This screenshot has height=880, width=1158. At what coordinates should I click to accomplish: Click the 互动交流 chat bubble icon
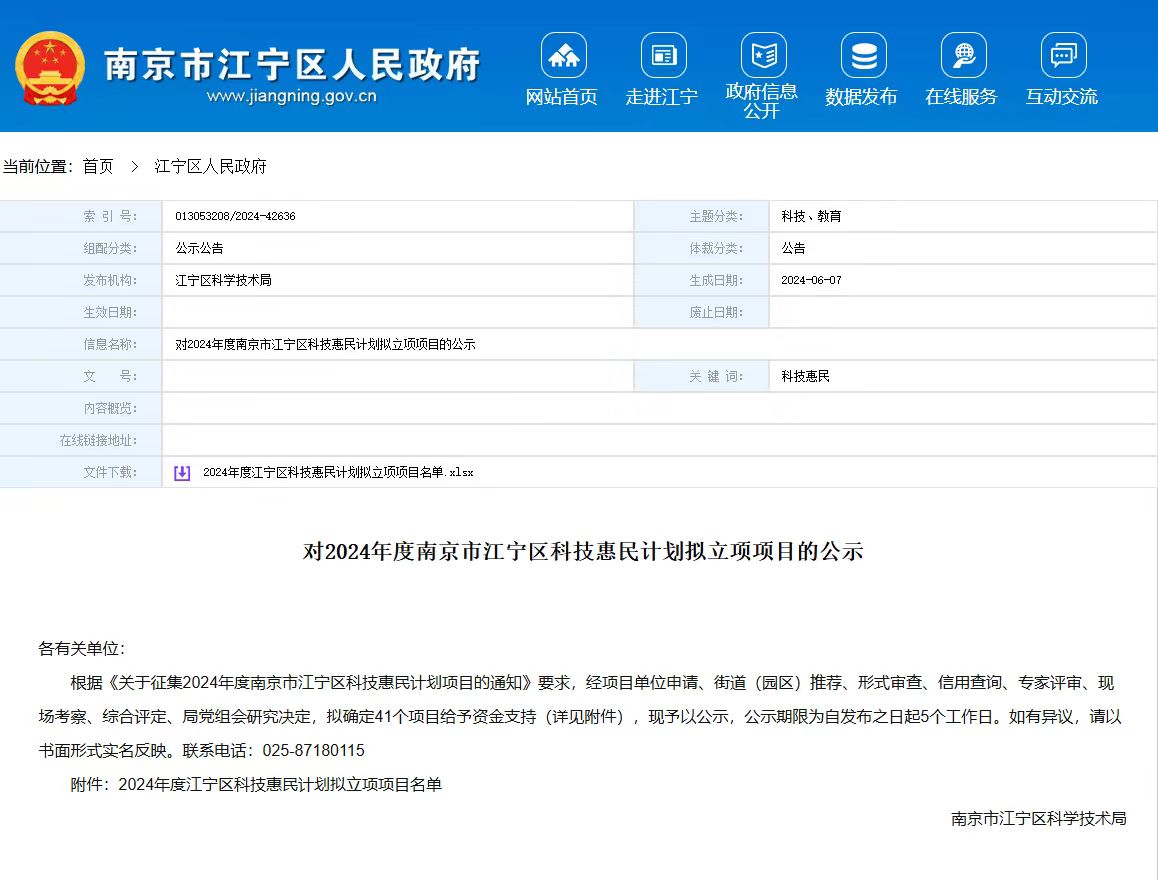pos(1063,55)
